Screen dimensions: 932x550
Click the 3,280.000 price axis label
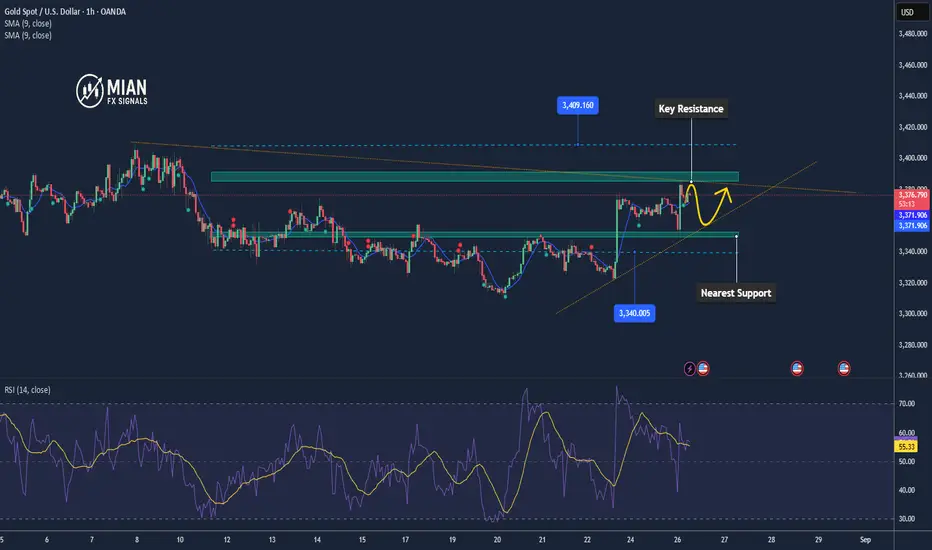[x=912, y=345]
